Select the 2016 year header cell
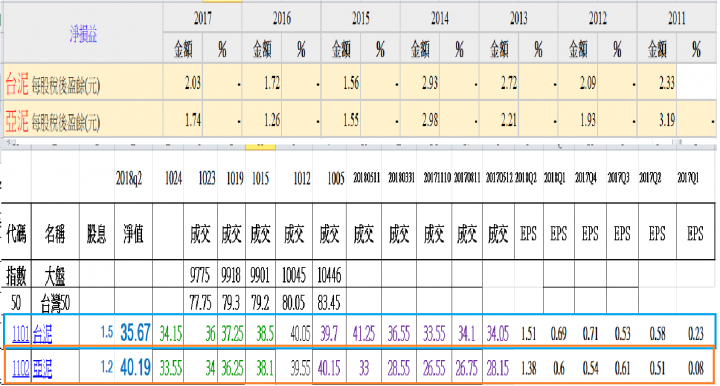 tap(281, 18)
